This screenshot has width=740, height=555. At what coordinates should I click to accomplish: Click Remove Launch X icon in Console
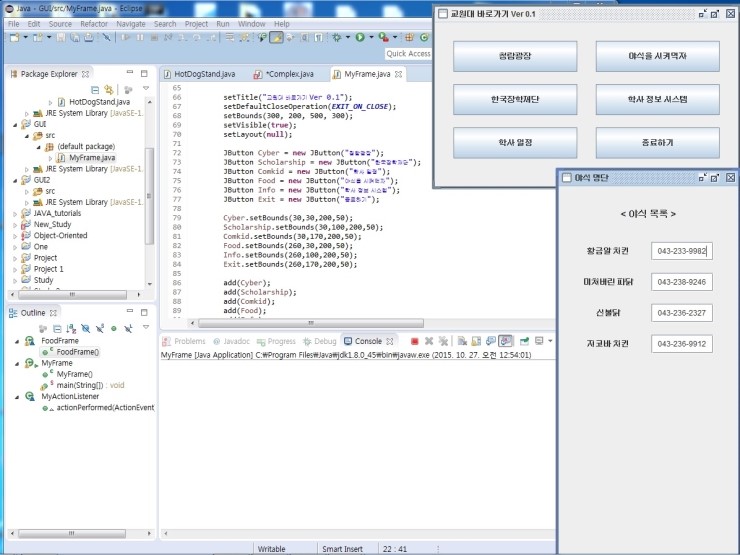(x=429, y=341)
